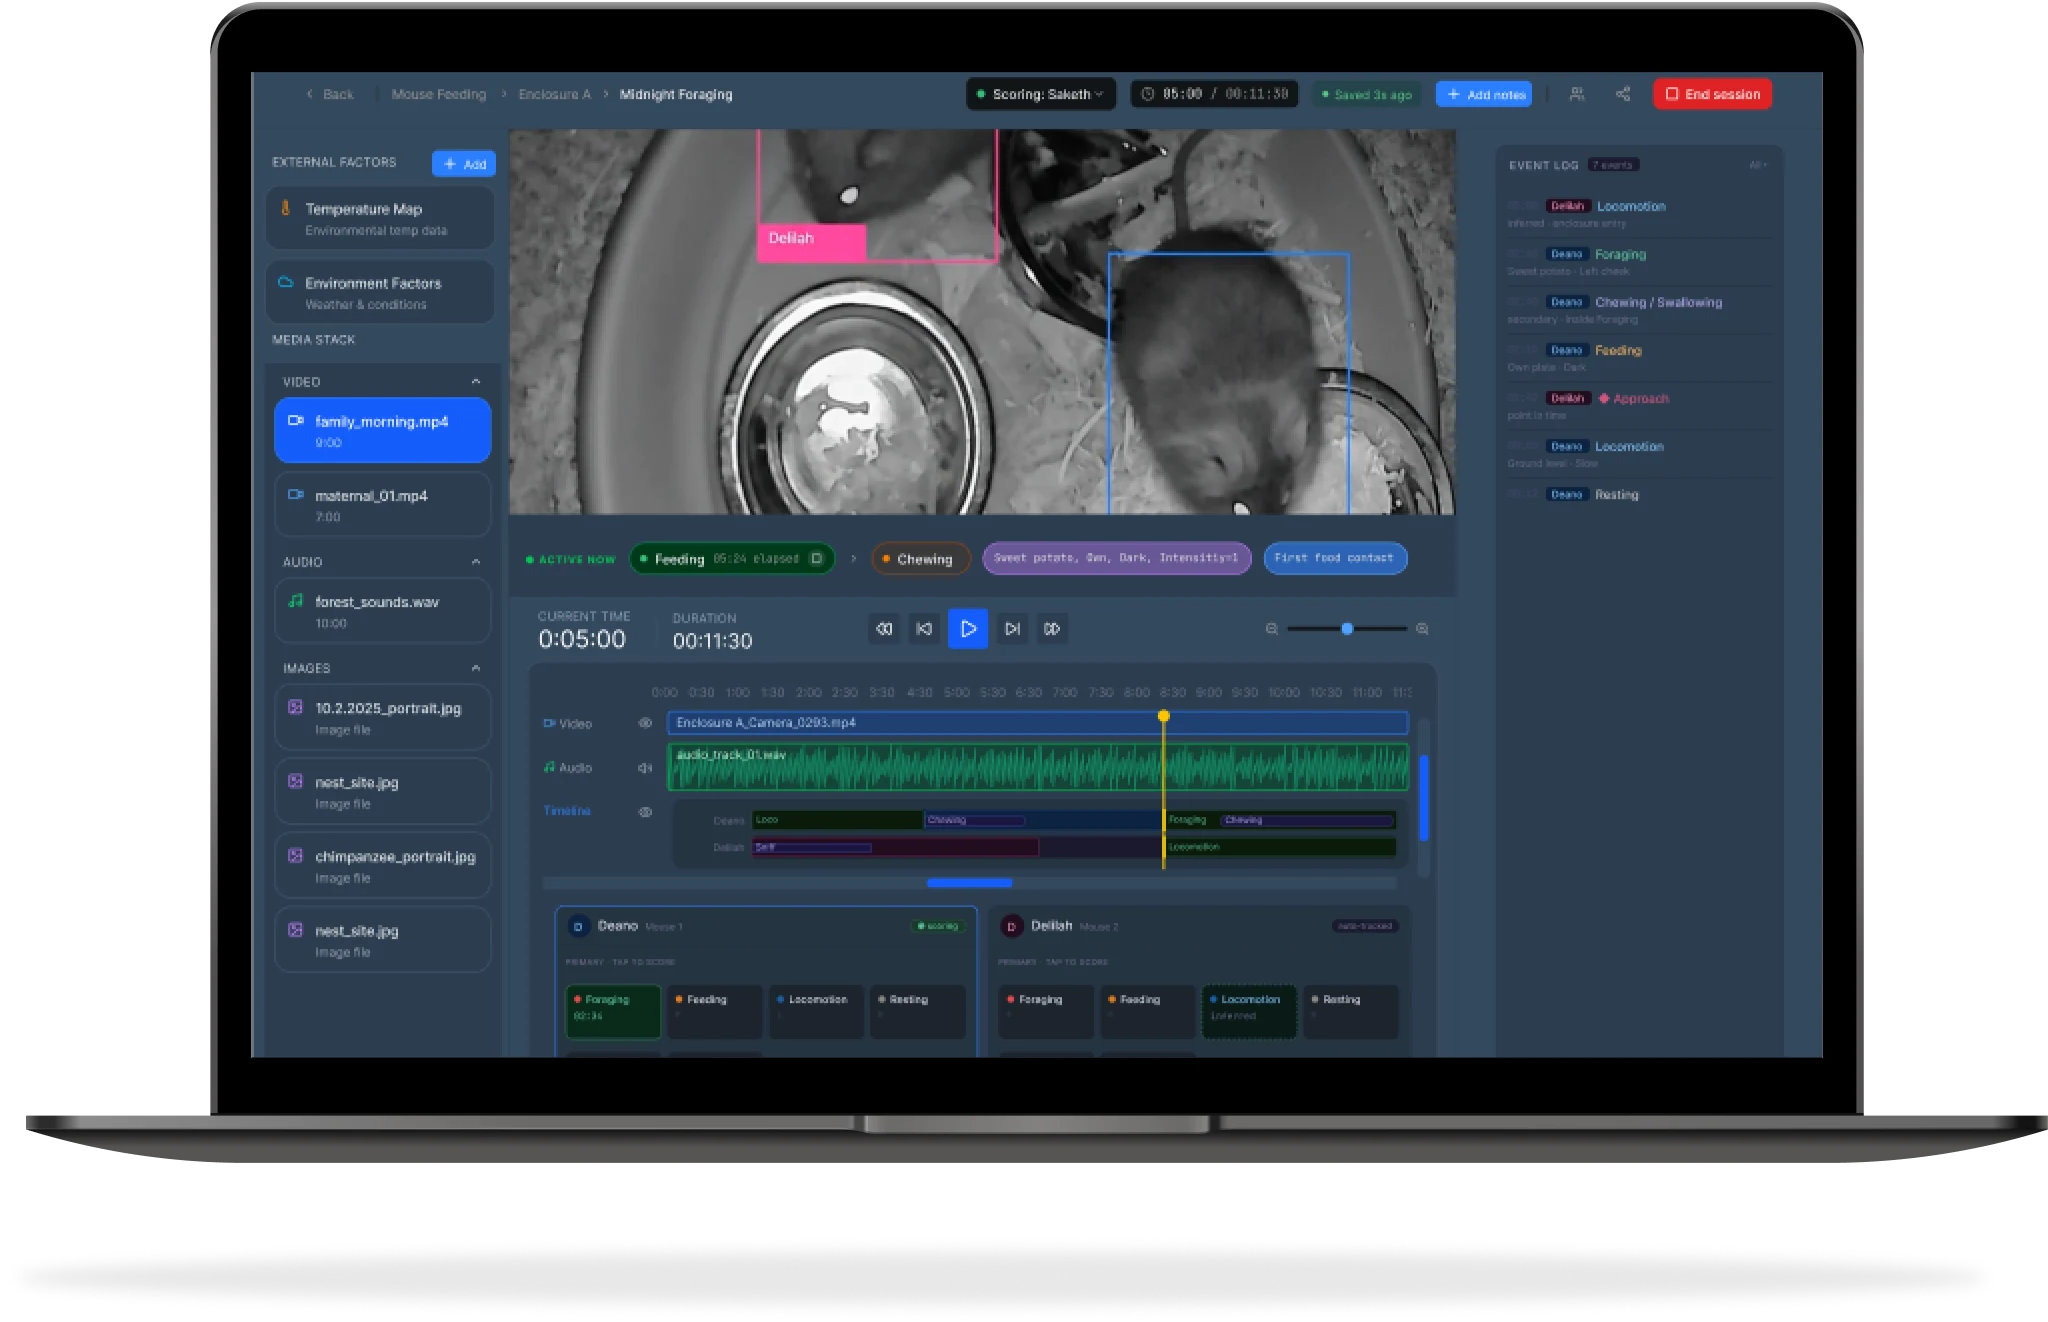Mute the Audio track speaker toggle
This screenshot has height=1322, width=2048.
pyautogui.click(x=645, y=768)
